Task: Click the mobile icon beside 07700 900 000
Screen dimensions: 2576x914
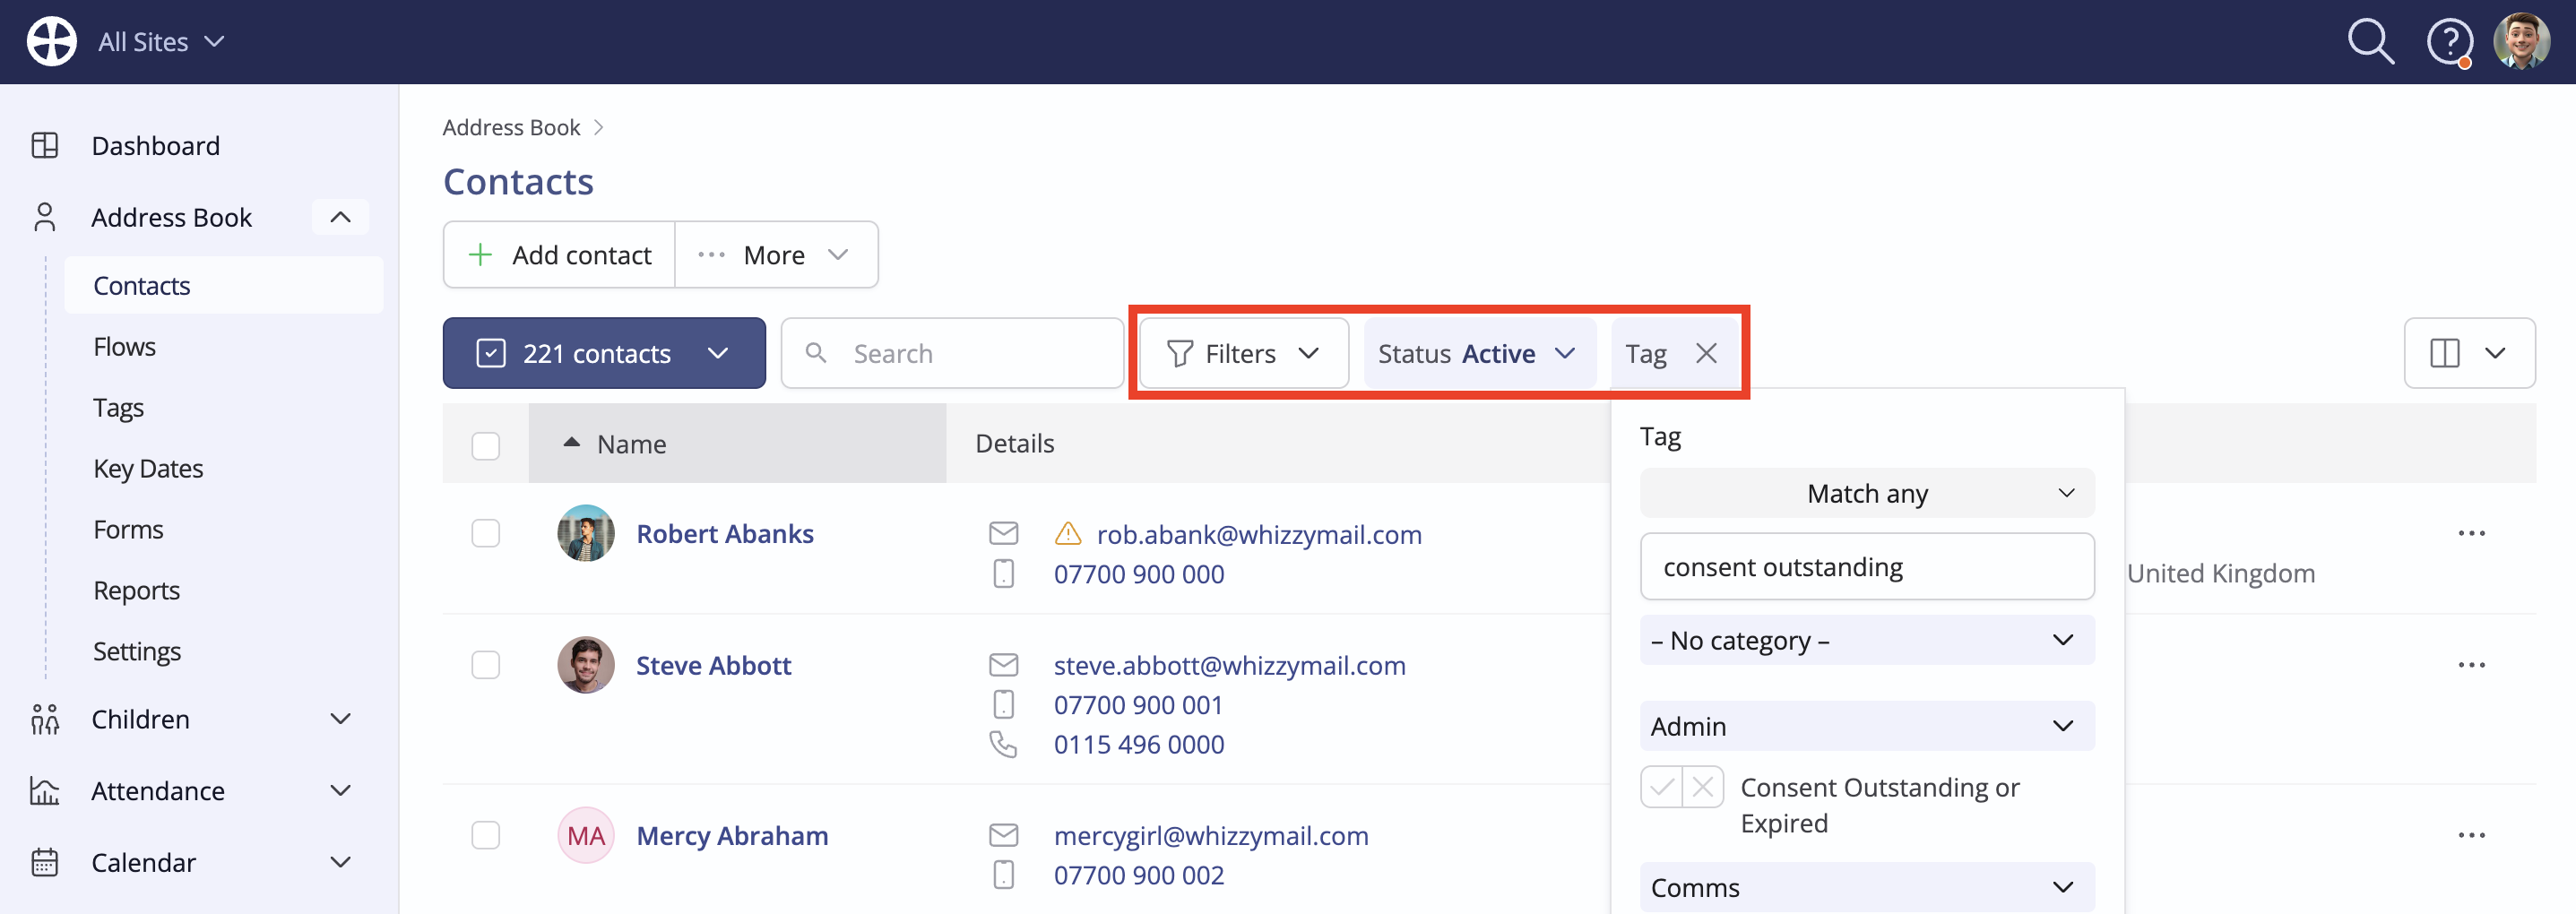Action: [x=1003, y=574]
